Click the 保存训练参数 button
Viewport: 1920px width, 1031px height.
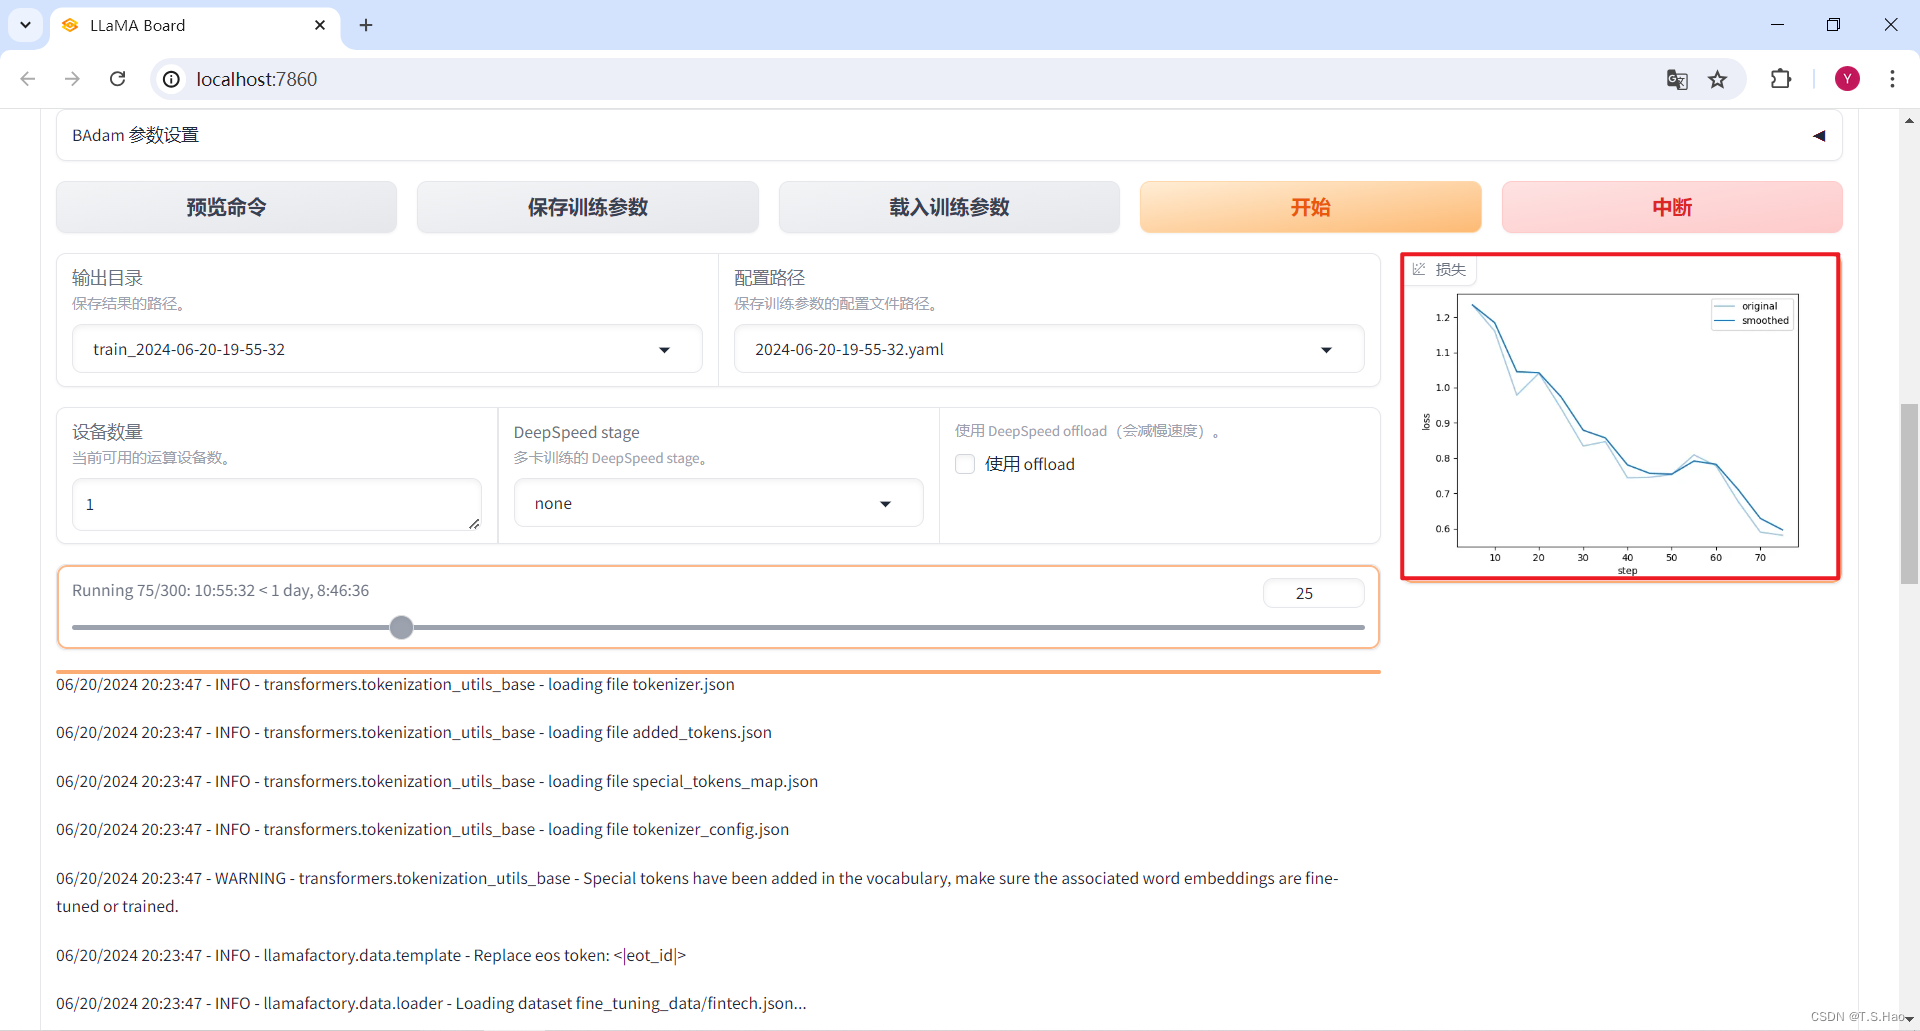pyautogui.click(x=588, y=207)
